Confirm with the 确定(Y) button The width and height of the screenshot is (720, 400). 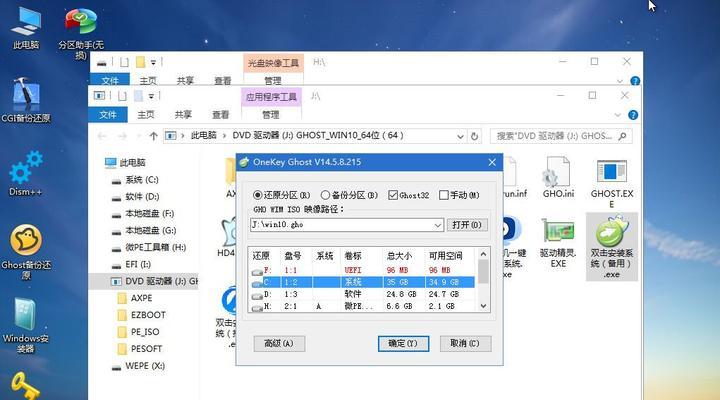[403, 344]
